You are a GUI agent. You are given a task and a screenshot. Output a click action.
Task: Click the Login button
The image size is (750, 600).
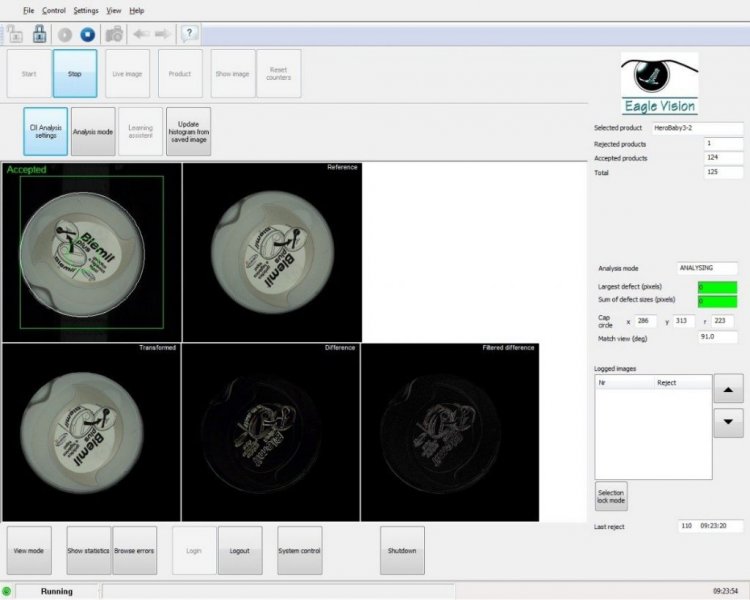[x=194, y=551]
